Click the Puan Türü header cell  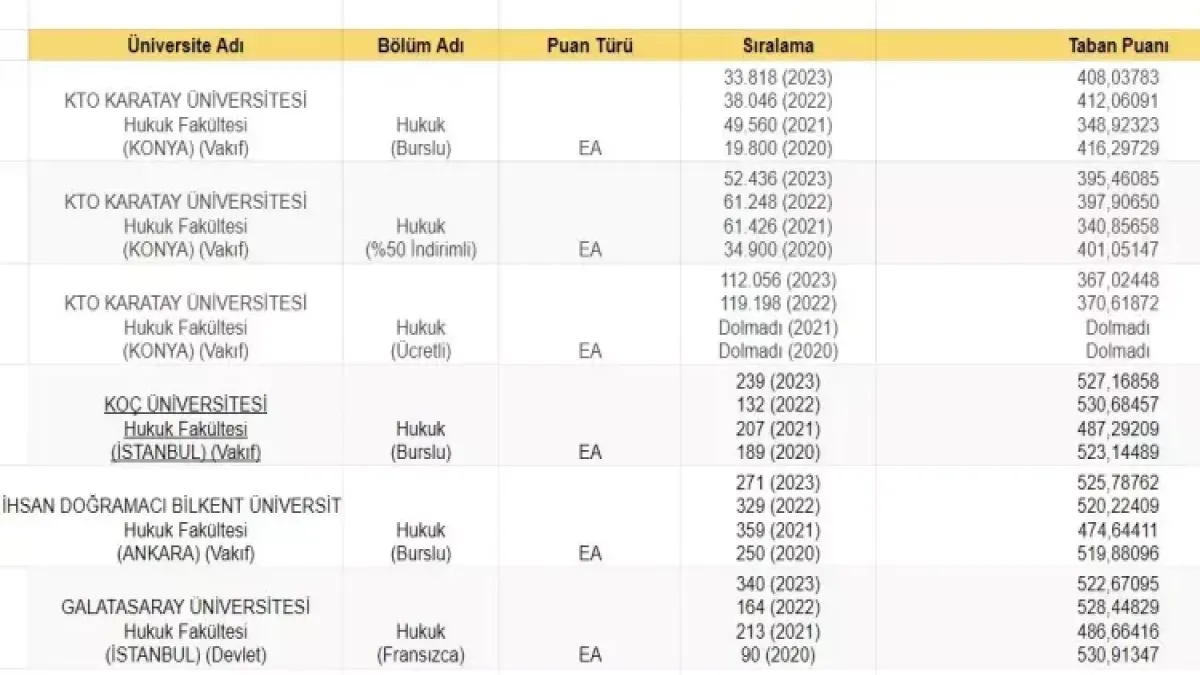pos(590,46)
